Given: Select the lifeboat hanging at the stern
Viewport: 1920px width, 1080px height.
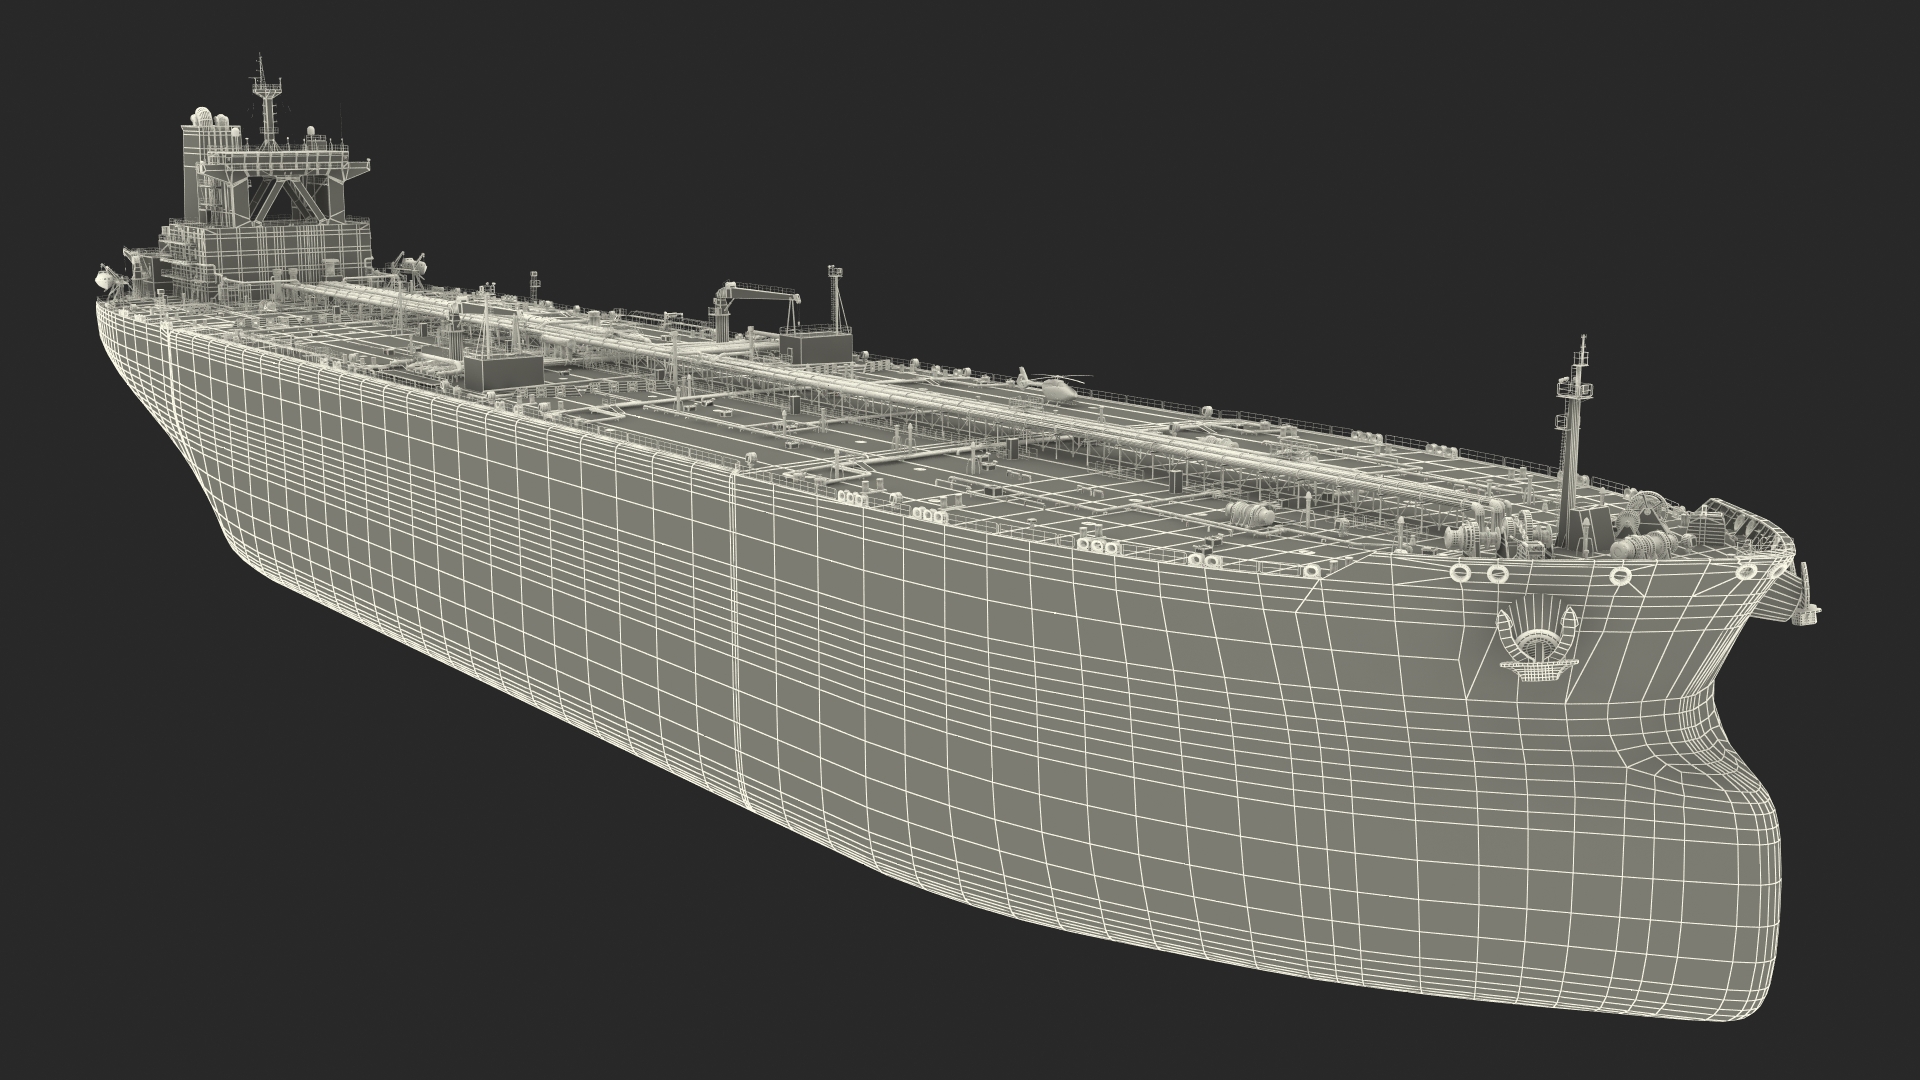Looking at the screenshot, I should click(105, 281).
